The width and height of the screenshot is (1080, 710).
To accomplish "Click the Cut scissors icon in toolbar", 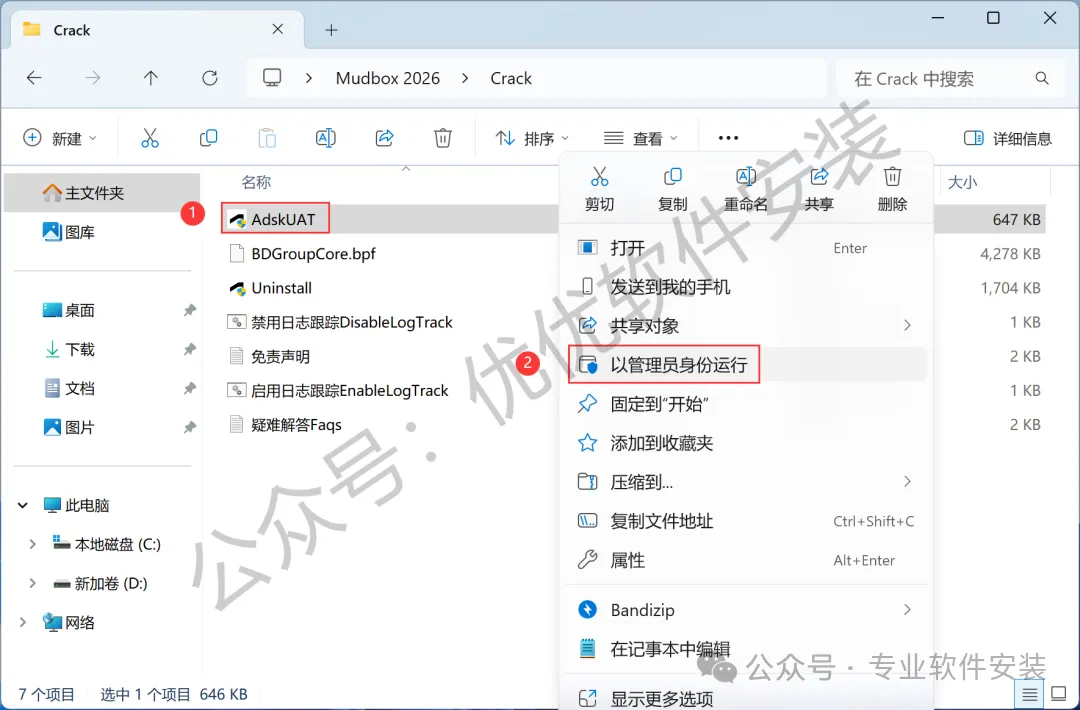I will tap(149, 138).
